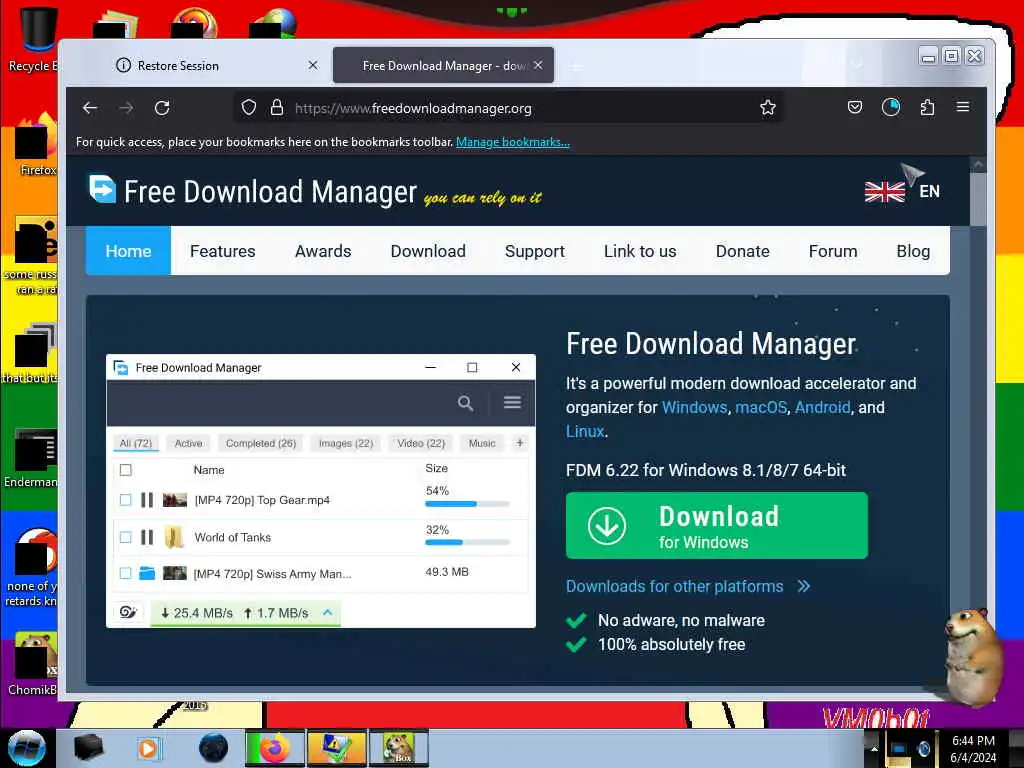The height and width of the screenshot is (768, 1024).
Task: Follow the Linux link in the description
Action: [584, 432]
